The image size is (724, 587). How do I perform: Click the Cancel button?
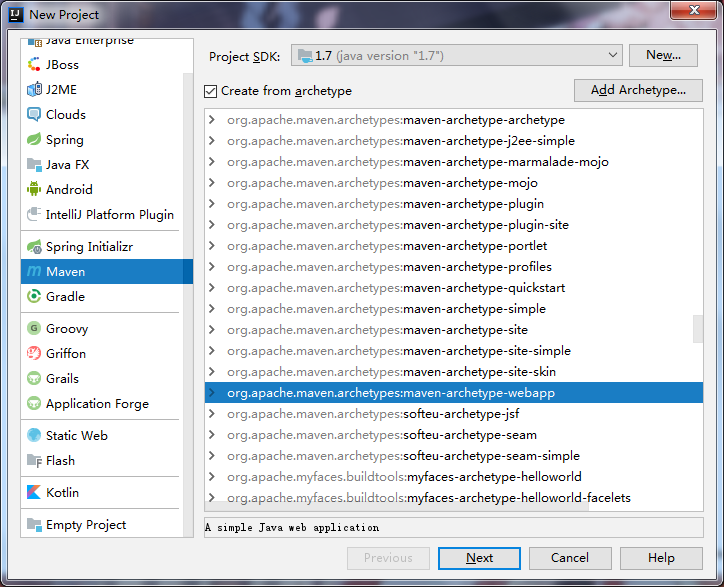tap(570, 558)
